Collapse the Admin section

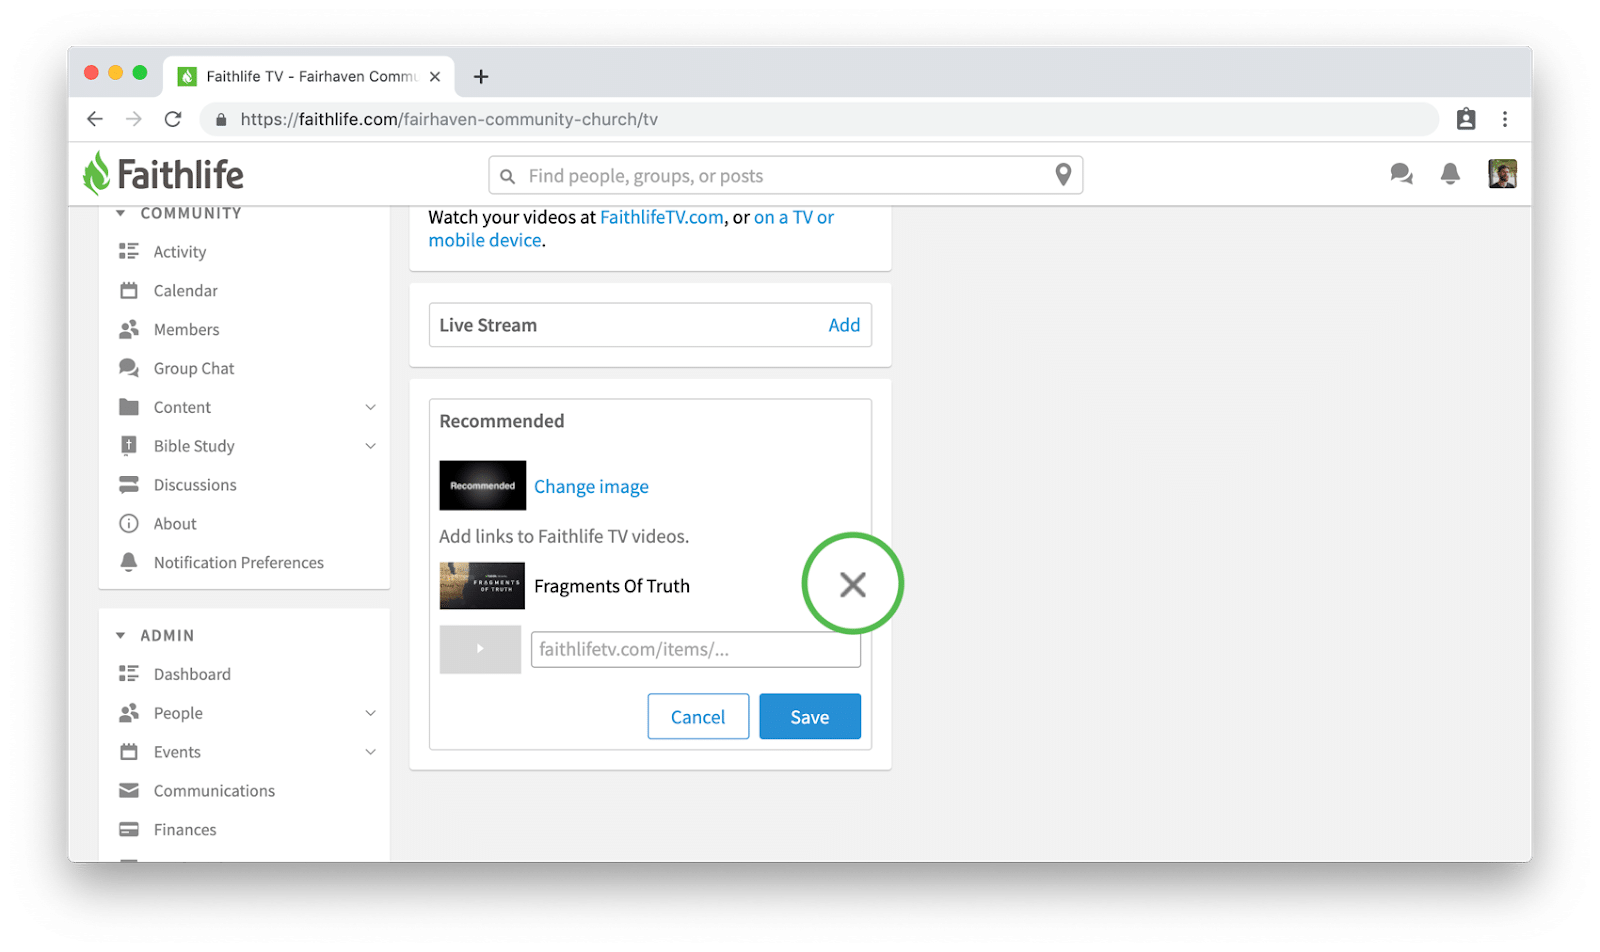click(x=120, y=635)
